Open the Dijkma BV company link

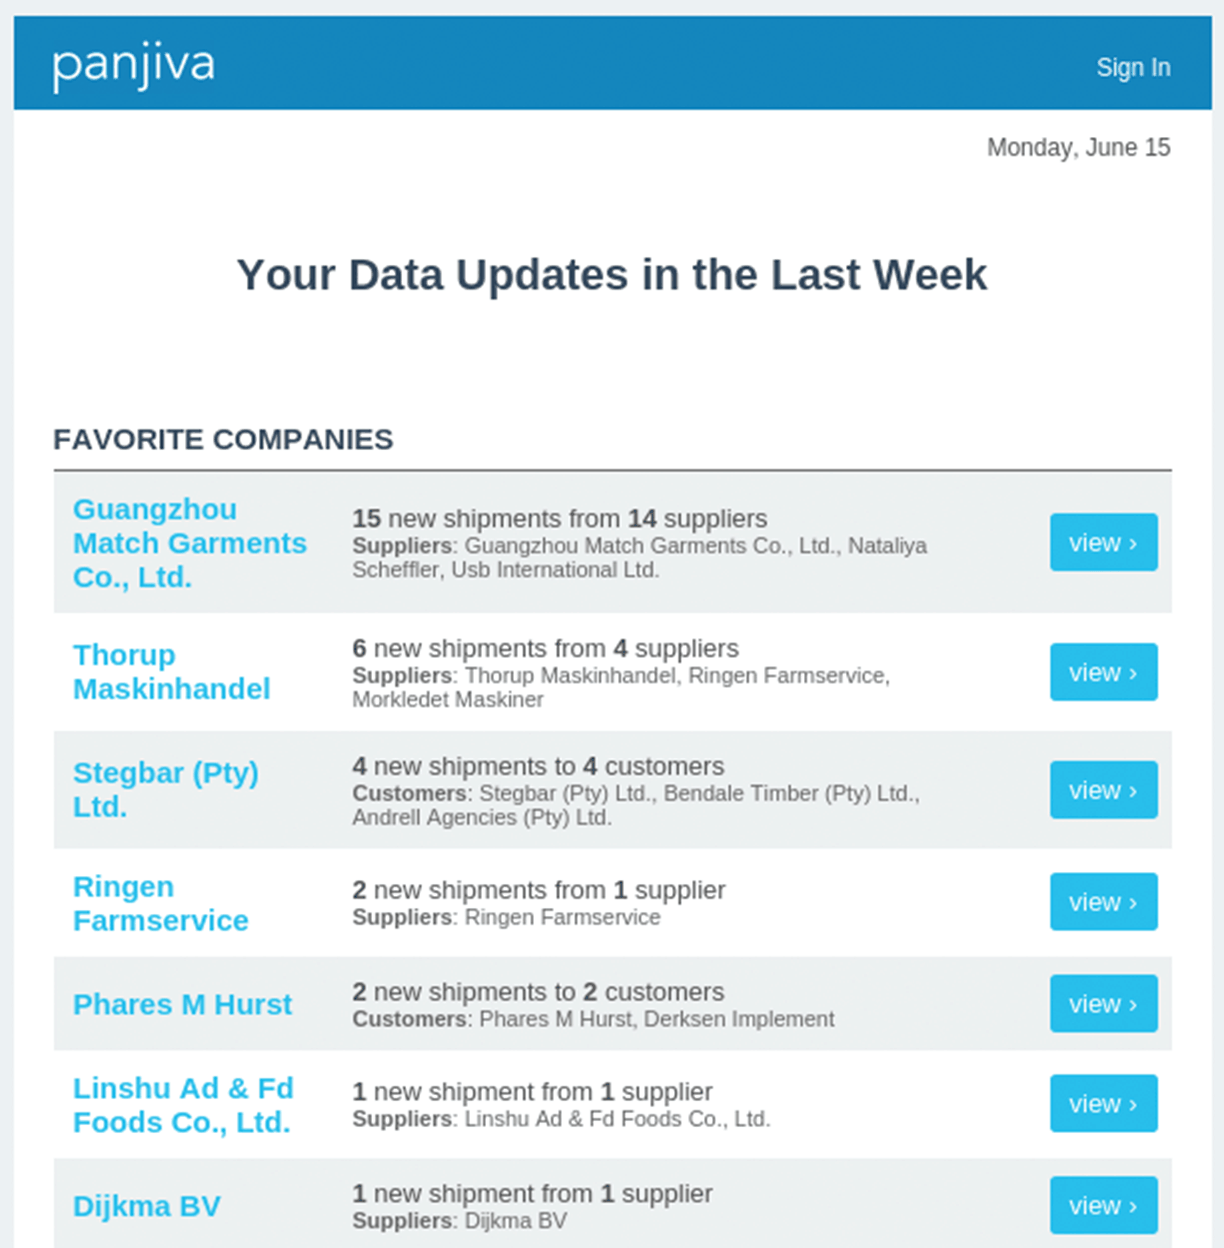(x=146, y=1206)
